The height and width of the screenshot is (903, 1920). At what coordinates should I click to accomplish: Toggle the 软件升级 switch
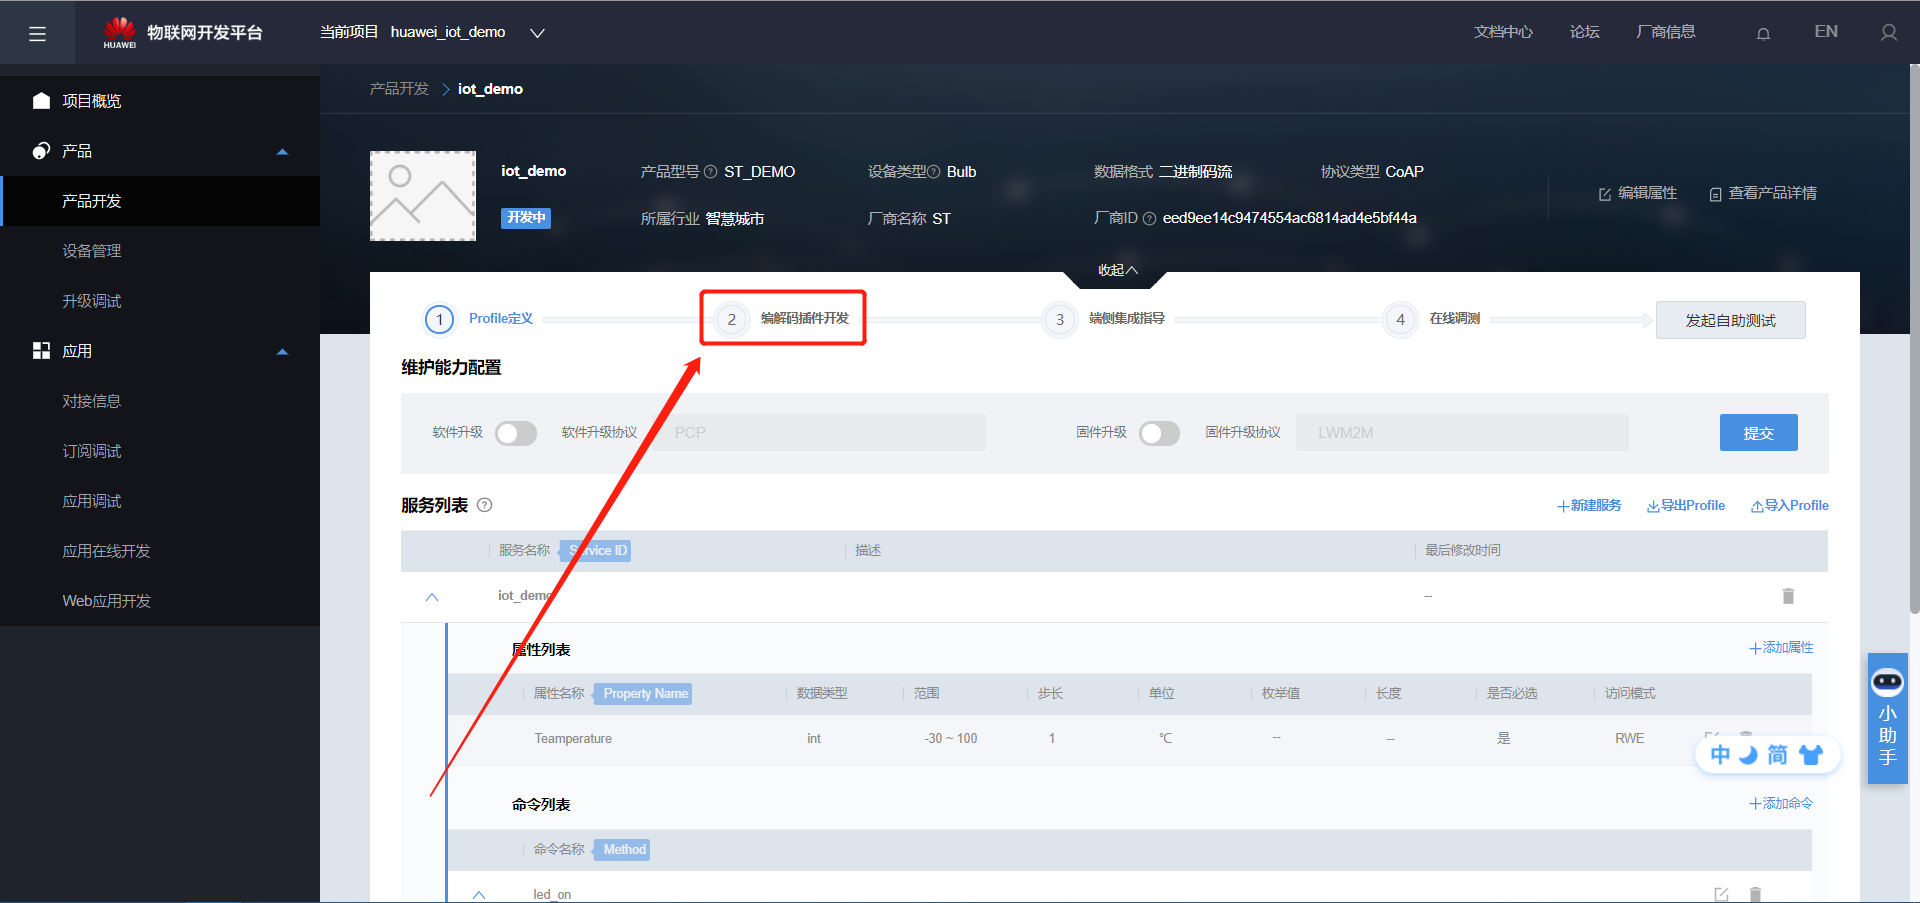pos(516,433)
